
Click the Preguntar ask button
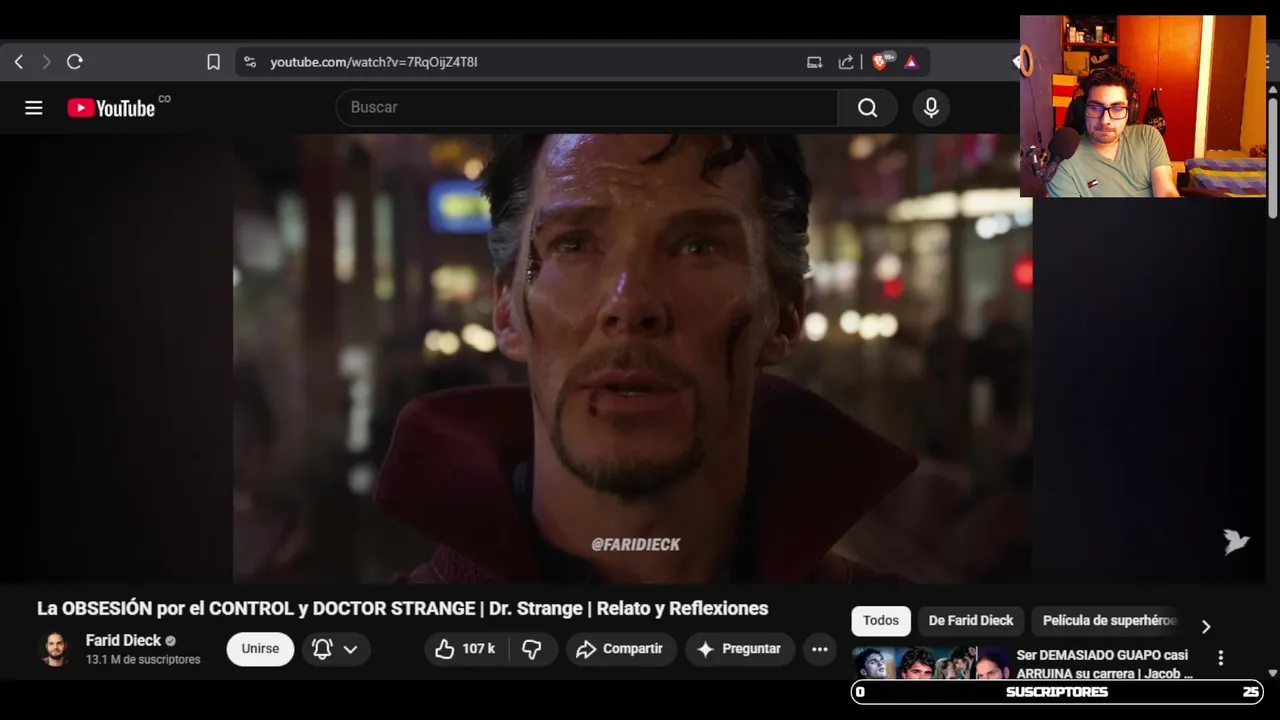(739, 649)
